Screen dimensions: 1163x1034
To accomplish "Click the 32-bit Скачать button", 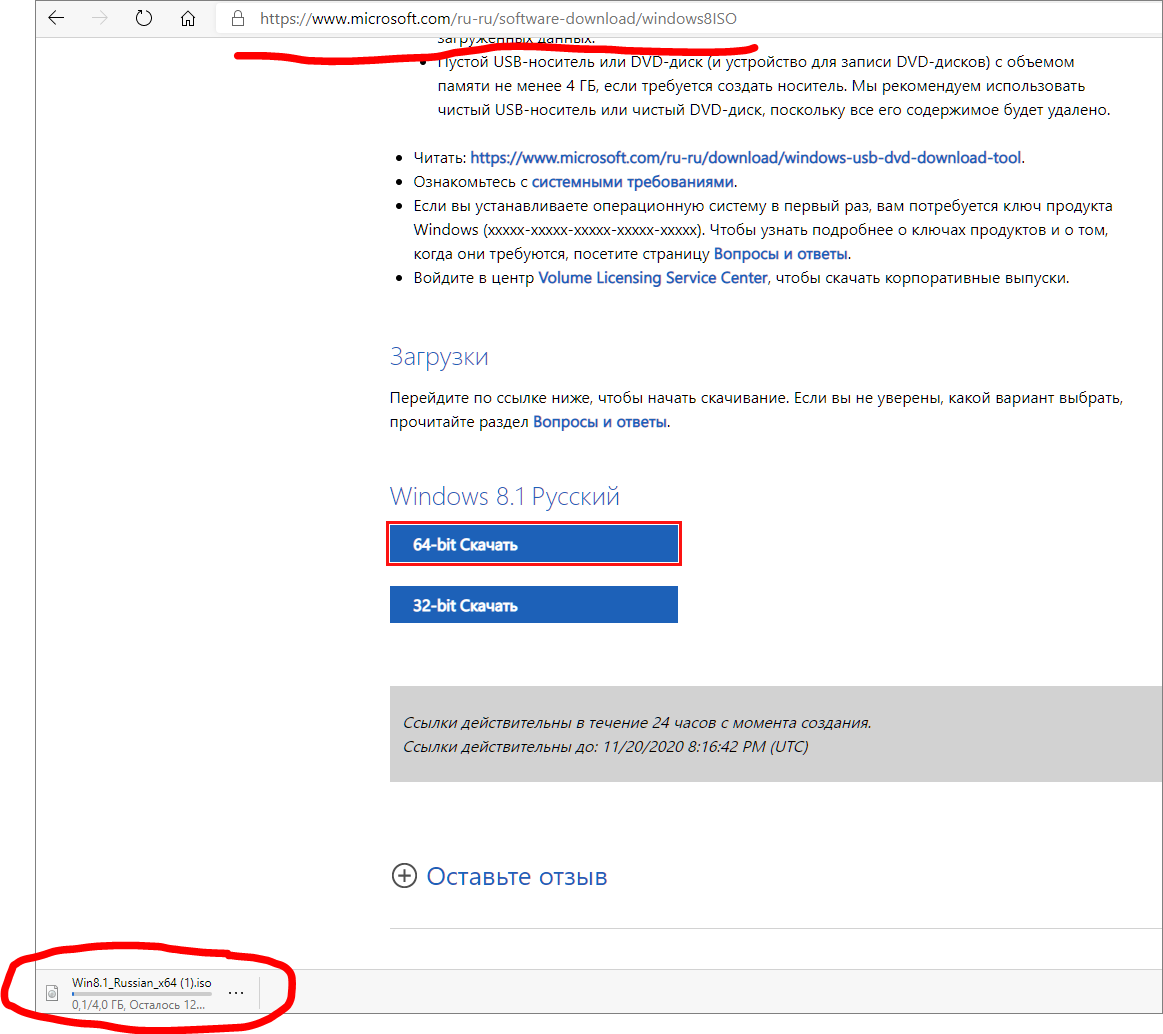I will tap(533, 605).
